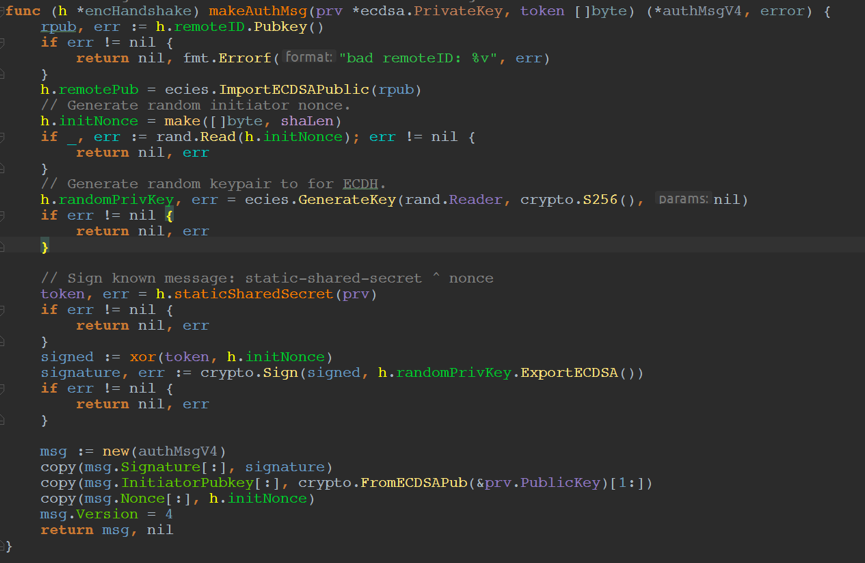
Task: Click the S256() call
Action: tap(609, 200)
